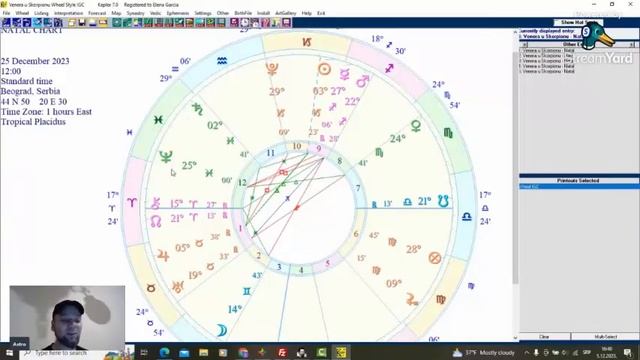Viewport: 640px width, 360px height.
Task: Open the Wheel menu
Action: pyautogui.click(x=22, y=13)
